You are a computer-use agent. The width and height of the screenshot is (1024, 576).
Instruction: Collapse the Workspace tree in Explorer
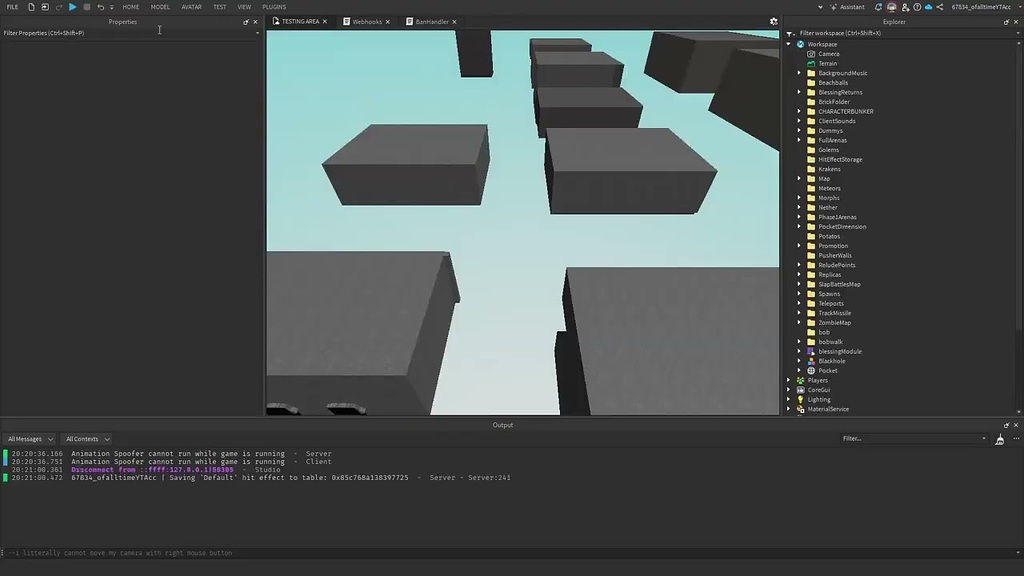tap(789, 43)
